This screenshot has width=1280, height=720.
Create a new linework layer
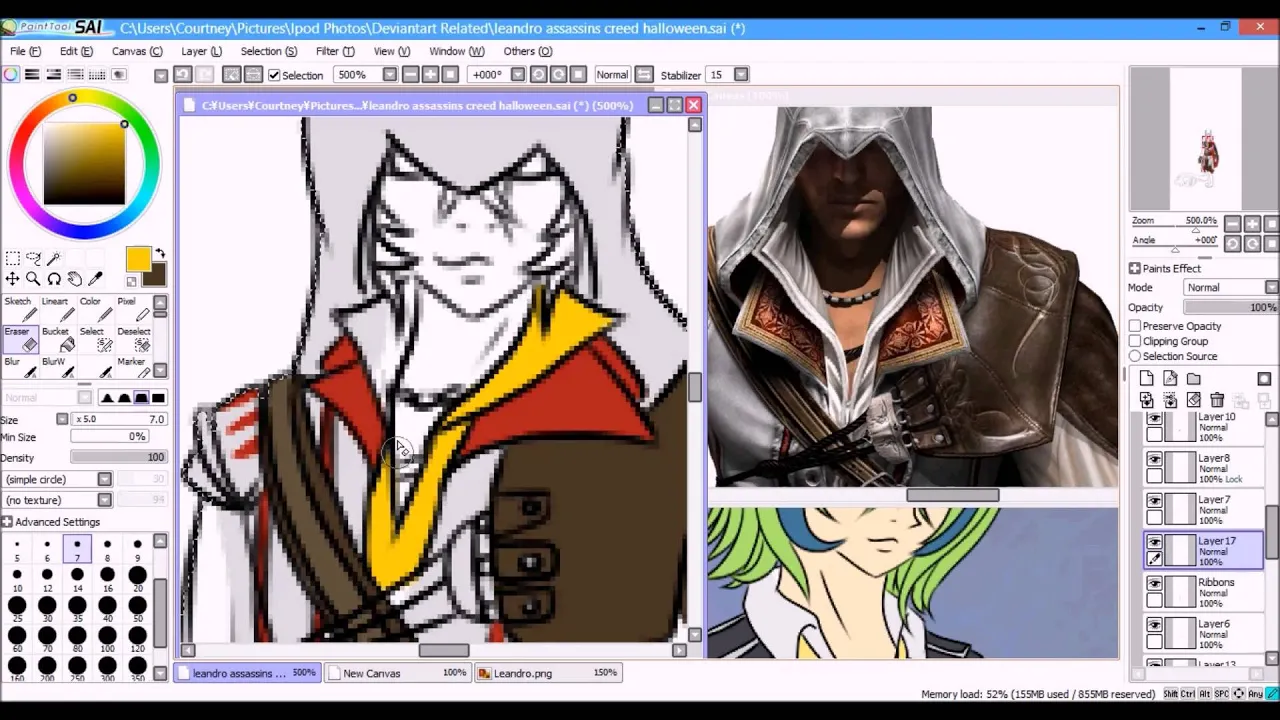1170,379
